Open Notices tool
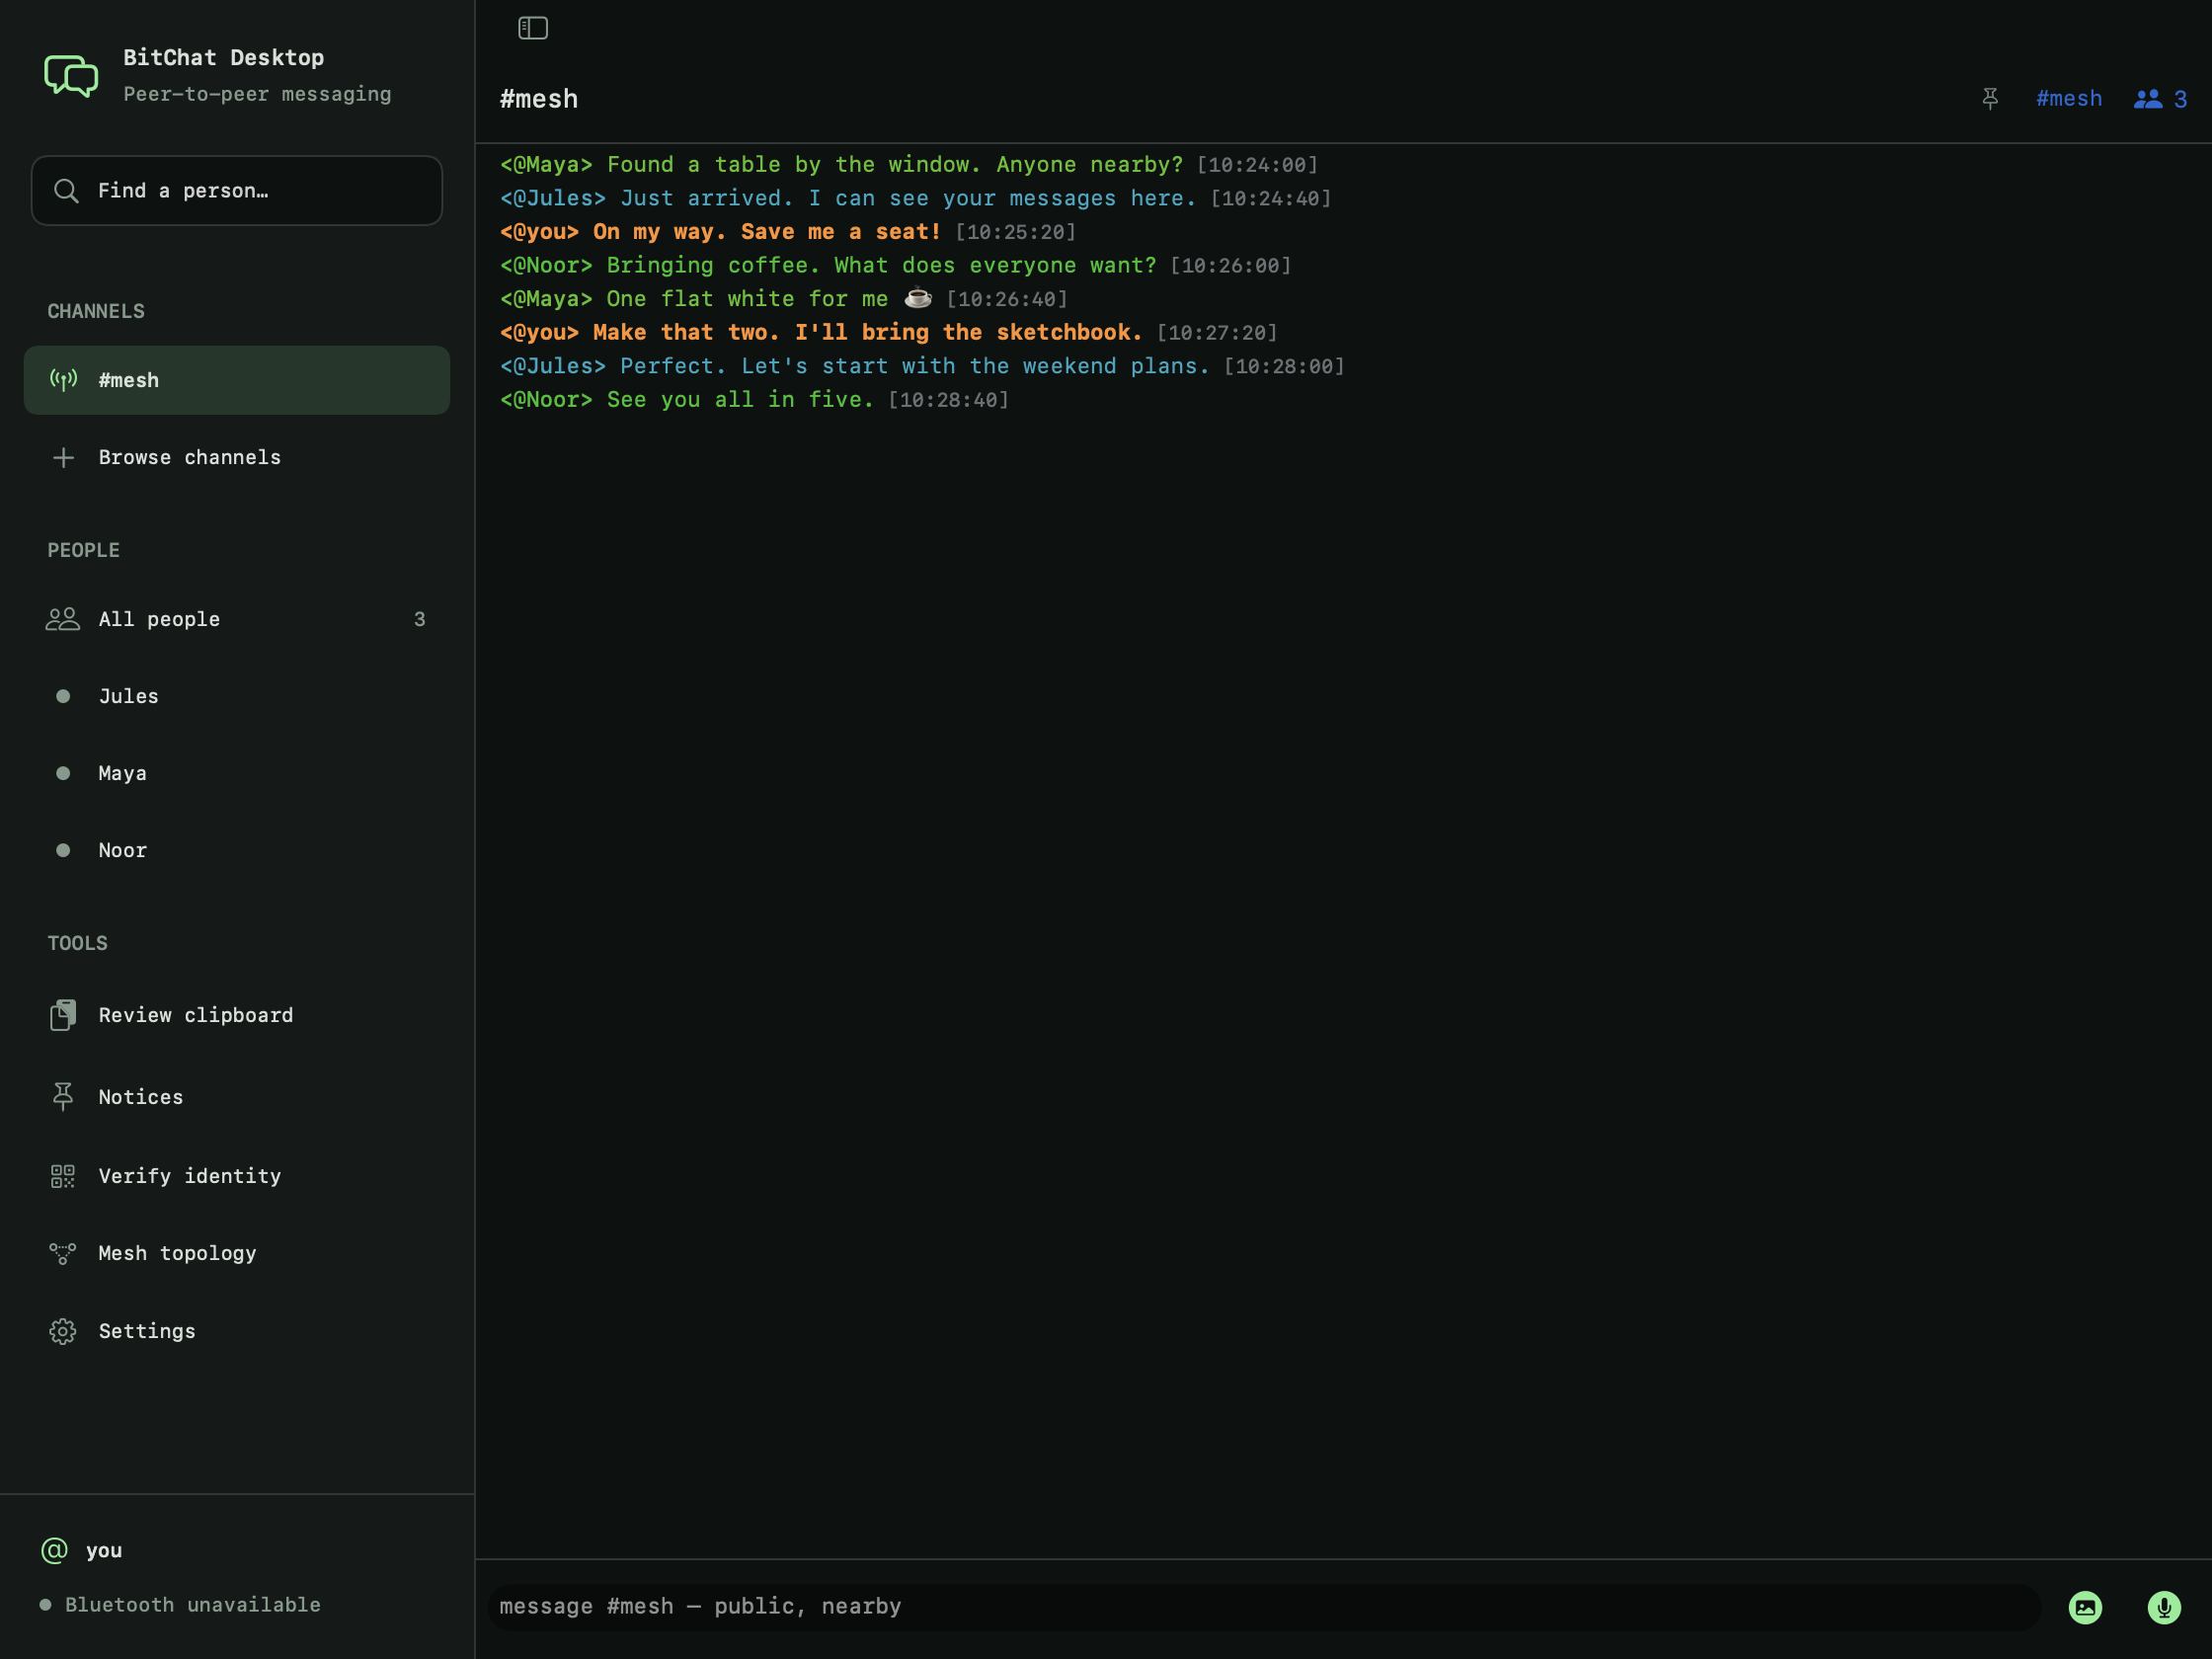Viewport: 2212px width, 1659px height. pyautogui.click(x=237, y=1097)
